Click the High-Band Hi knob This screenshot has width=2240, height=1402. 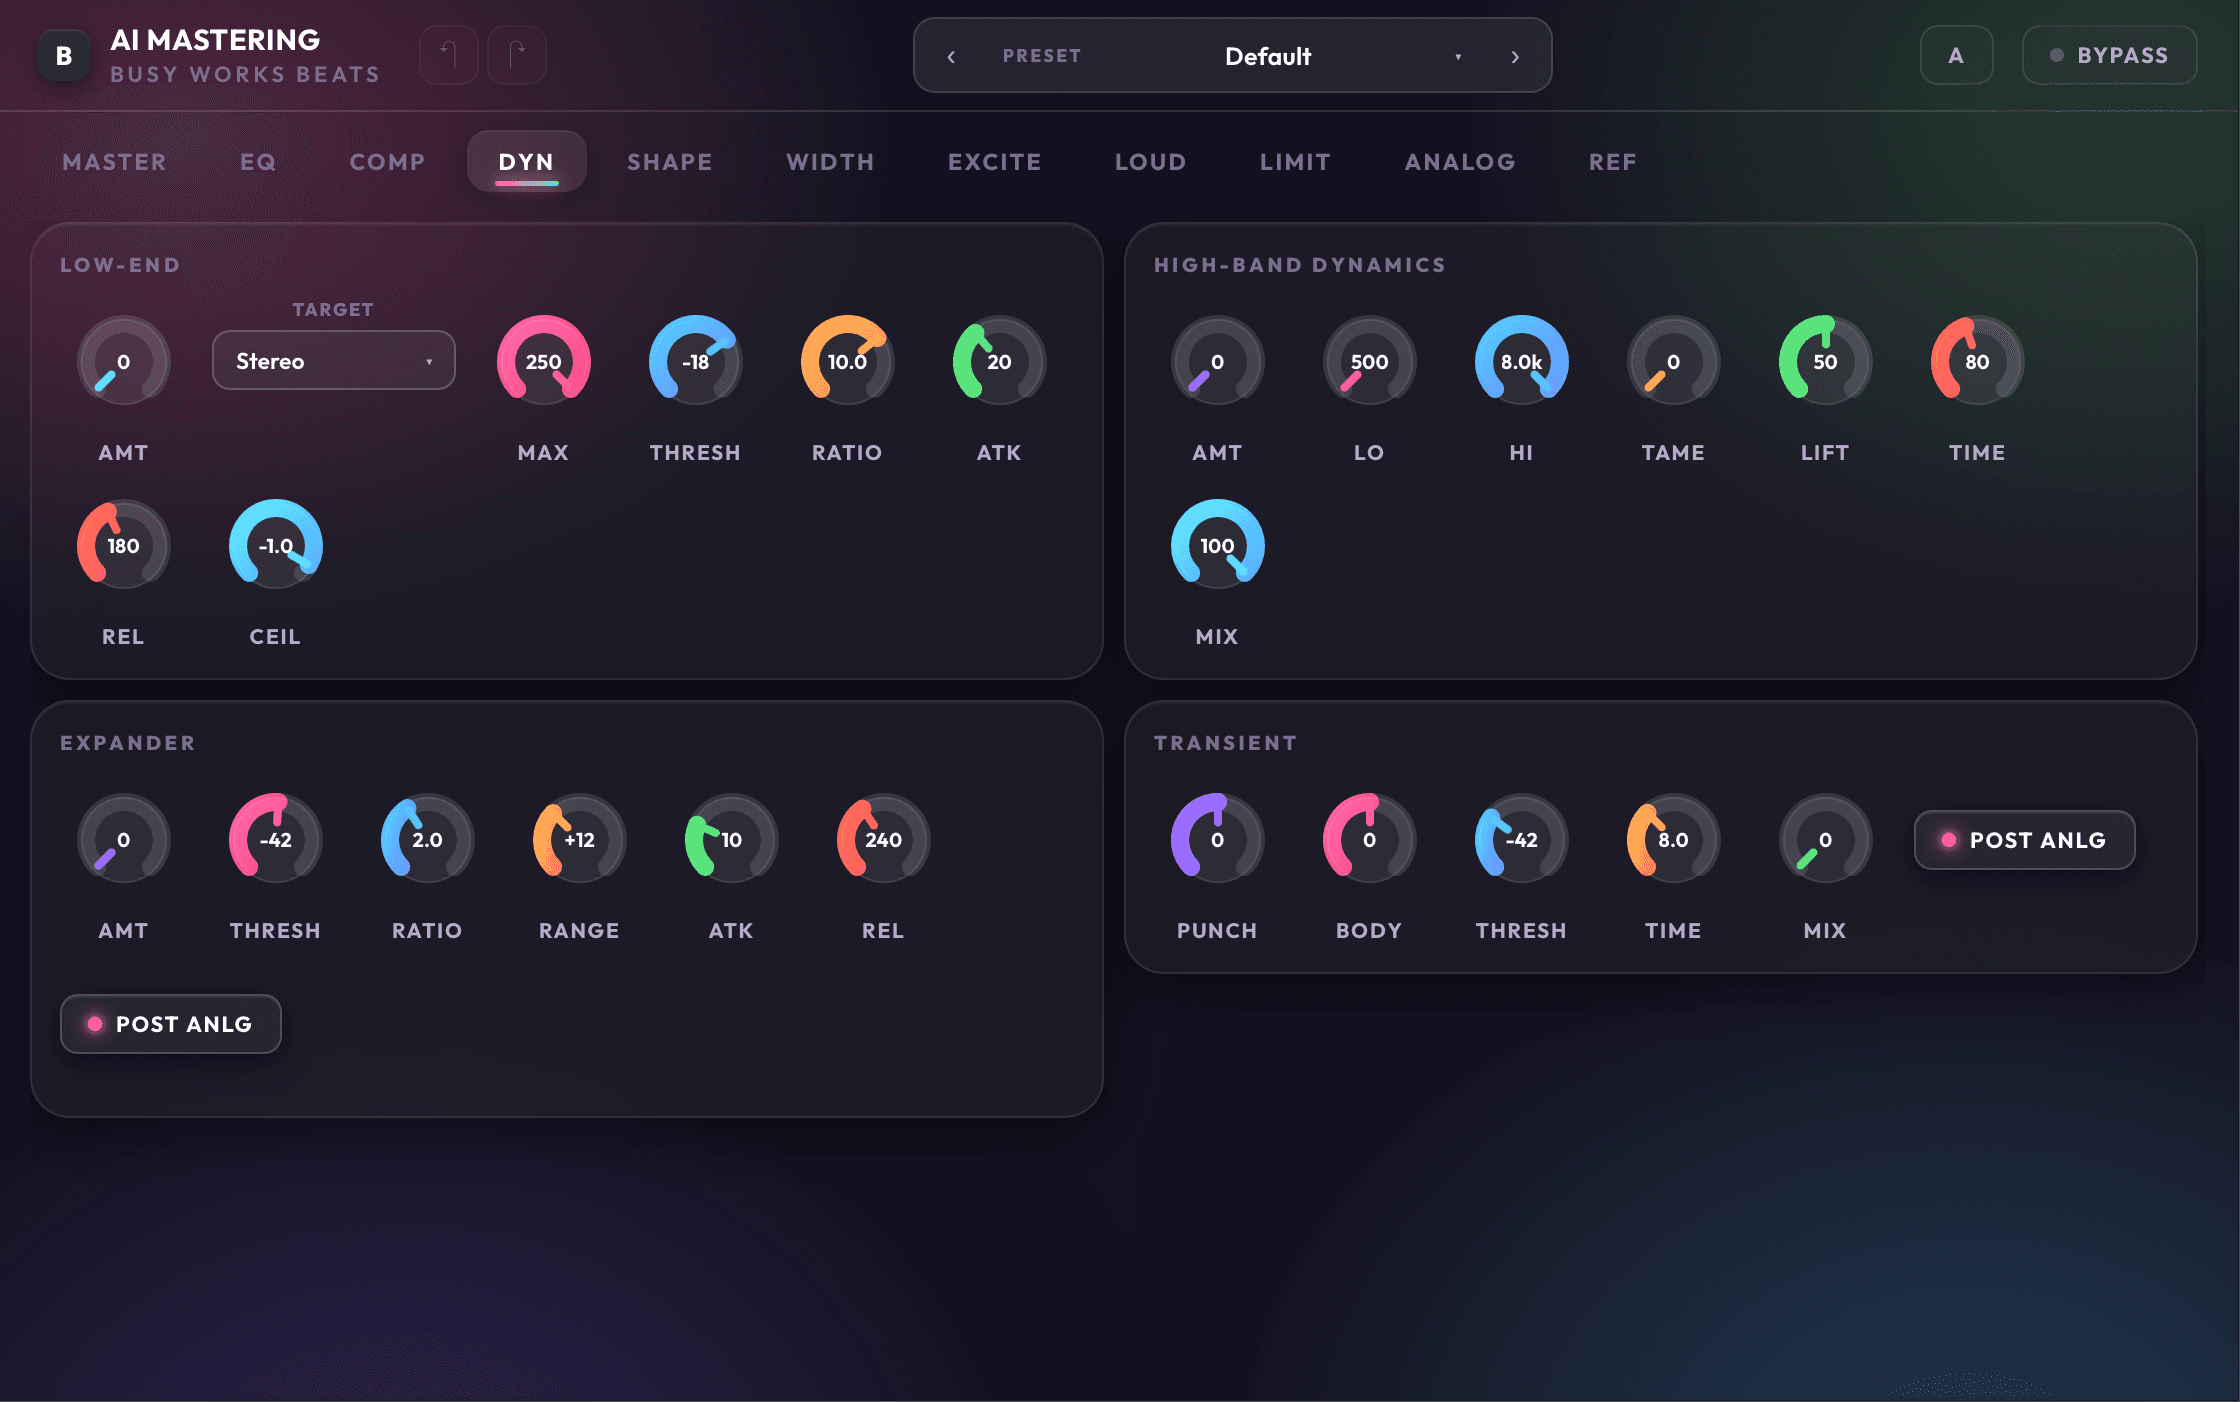pos(1522,361)
